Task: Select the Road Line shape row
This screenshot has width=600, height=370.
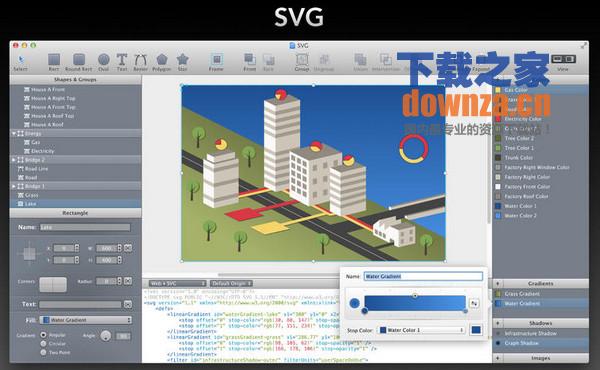Action: coord(75,168)
